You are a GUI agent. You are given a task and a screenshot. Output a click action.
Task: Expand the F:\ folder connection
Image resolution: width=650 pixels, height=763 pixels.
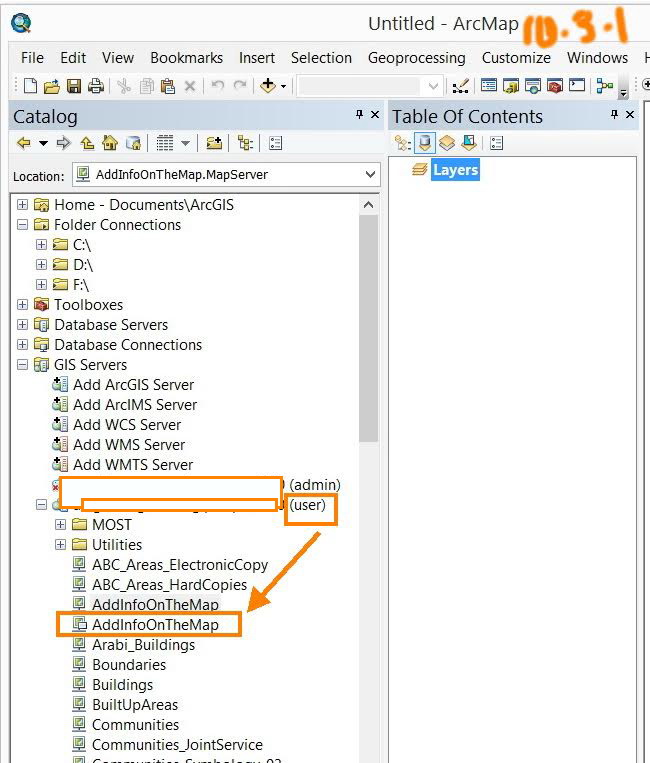[41, 284]
